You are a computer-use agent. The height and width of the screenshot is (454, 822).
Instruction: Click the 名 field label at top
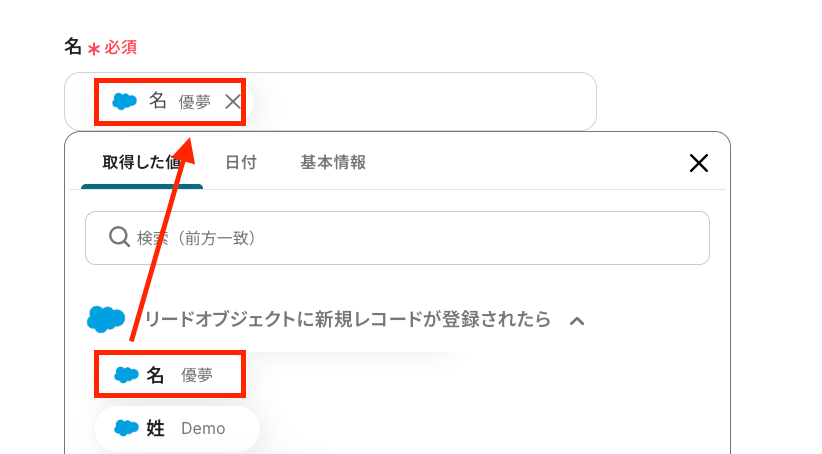click(73, 47)
